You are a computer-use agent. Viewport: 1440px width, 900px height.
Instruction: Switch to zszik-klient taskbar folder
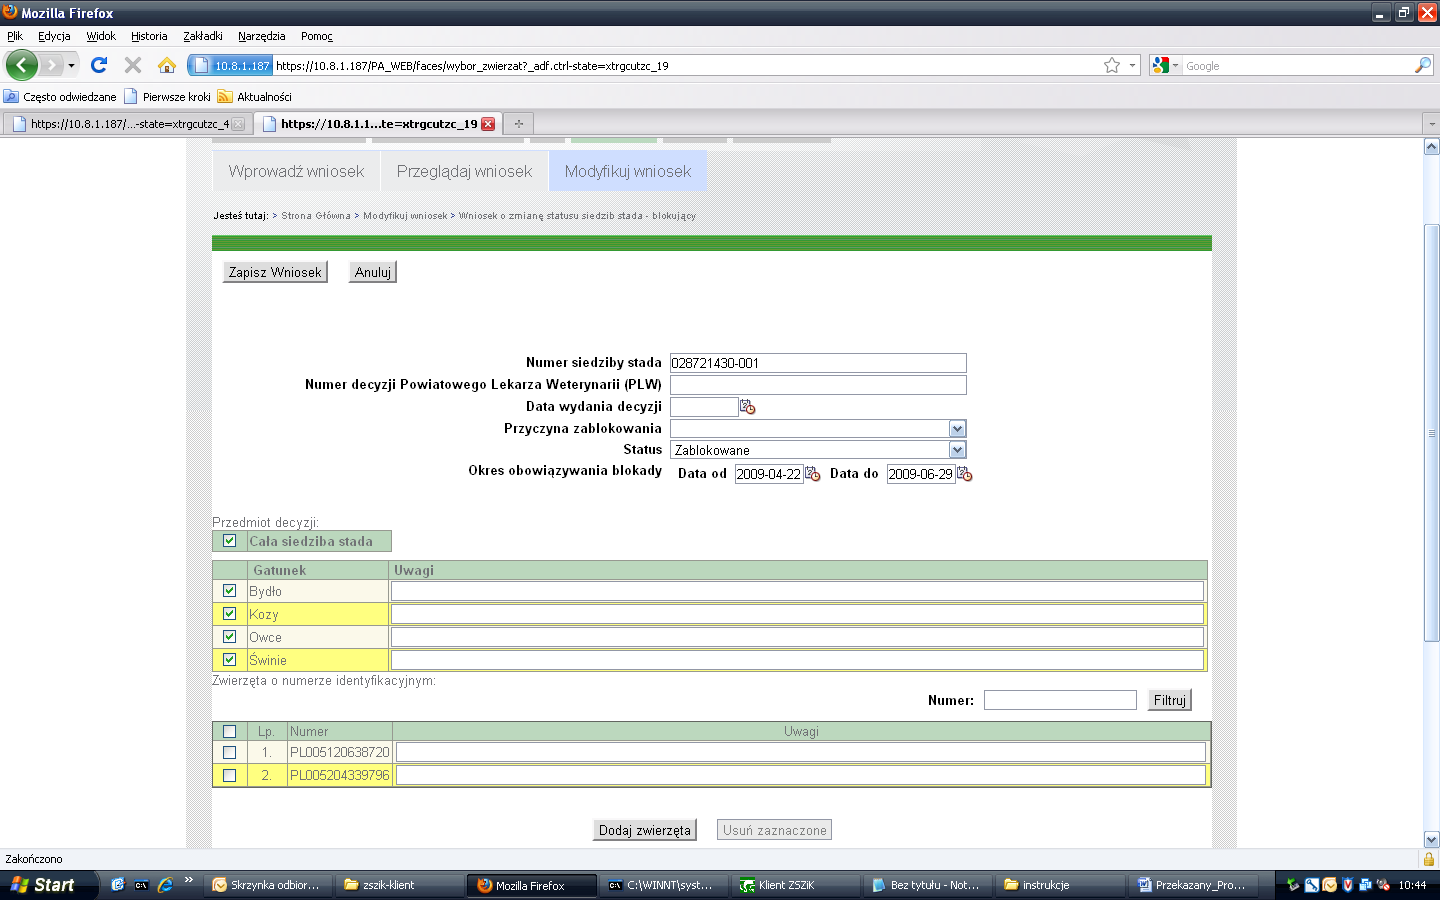coord(398,885)
